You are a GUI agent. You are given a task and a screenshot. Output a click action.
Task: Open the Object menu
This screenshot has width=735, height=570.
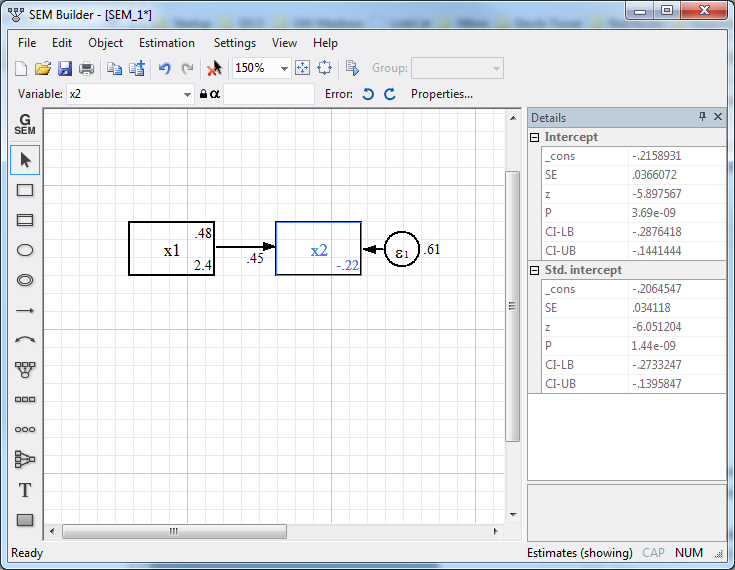[105, 43]
